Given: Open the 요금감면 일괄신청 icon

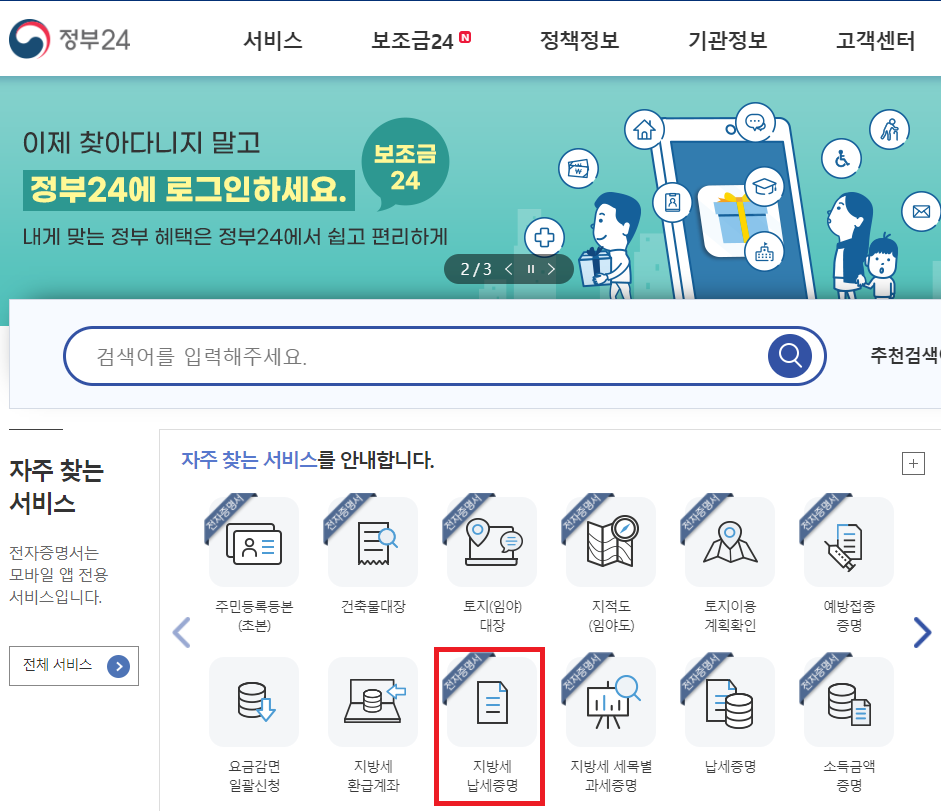Looking at the screenshot, I should click(x=254, y=702).
